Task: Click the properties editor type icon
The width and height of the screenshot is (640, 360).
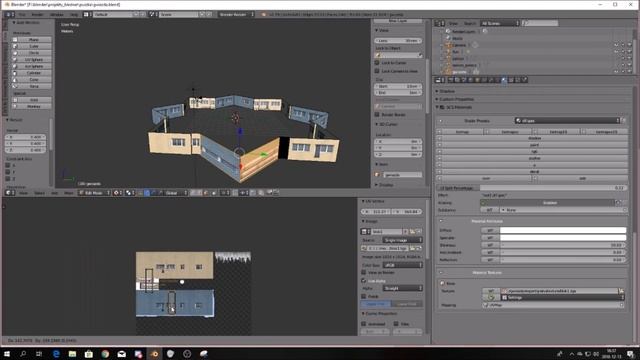Action: 438,80
